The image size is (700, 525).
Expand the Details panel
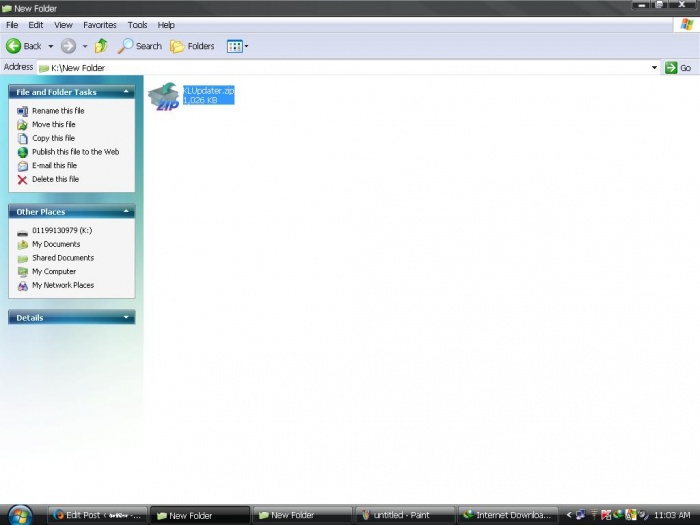126,317
